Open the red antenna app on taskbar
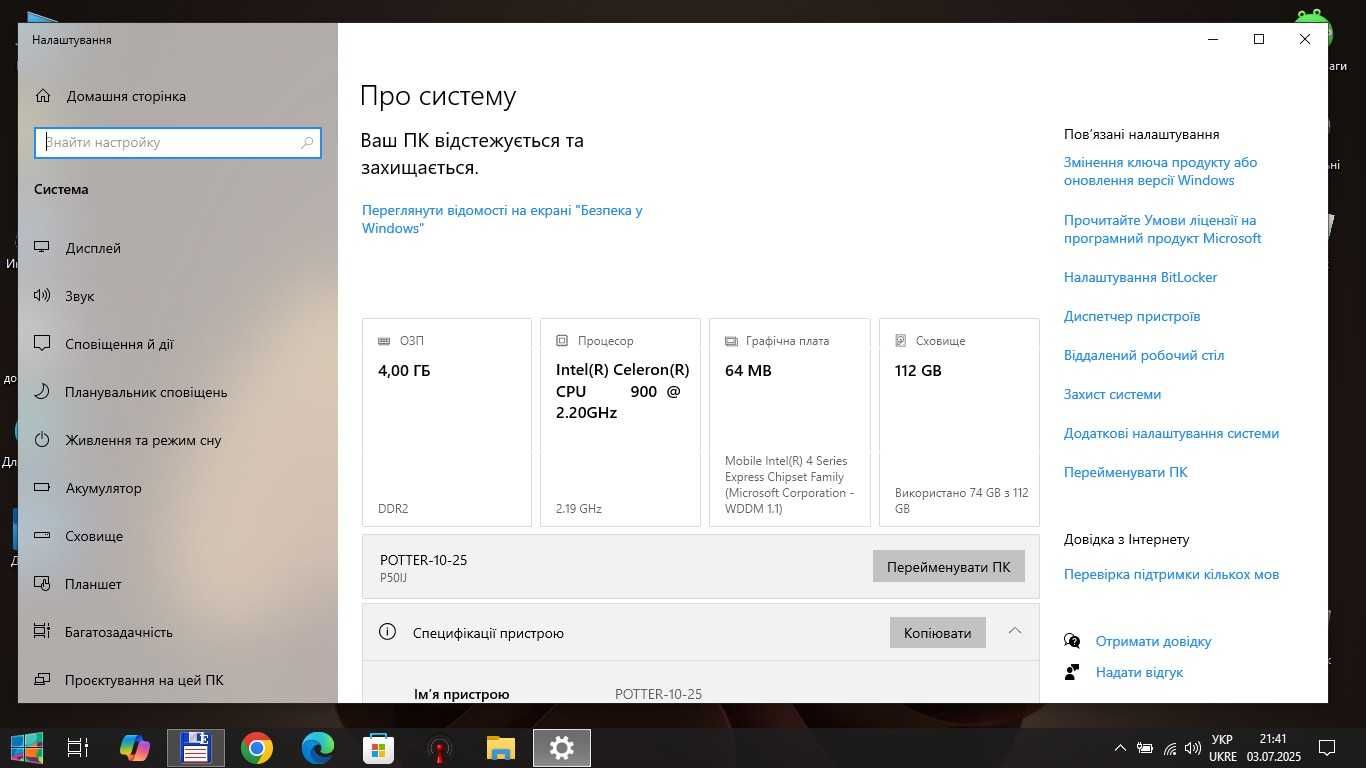 pyautogui.click(x=440, y=747)
